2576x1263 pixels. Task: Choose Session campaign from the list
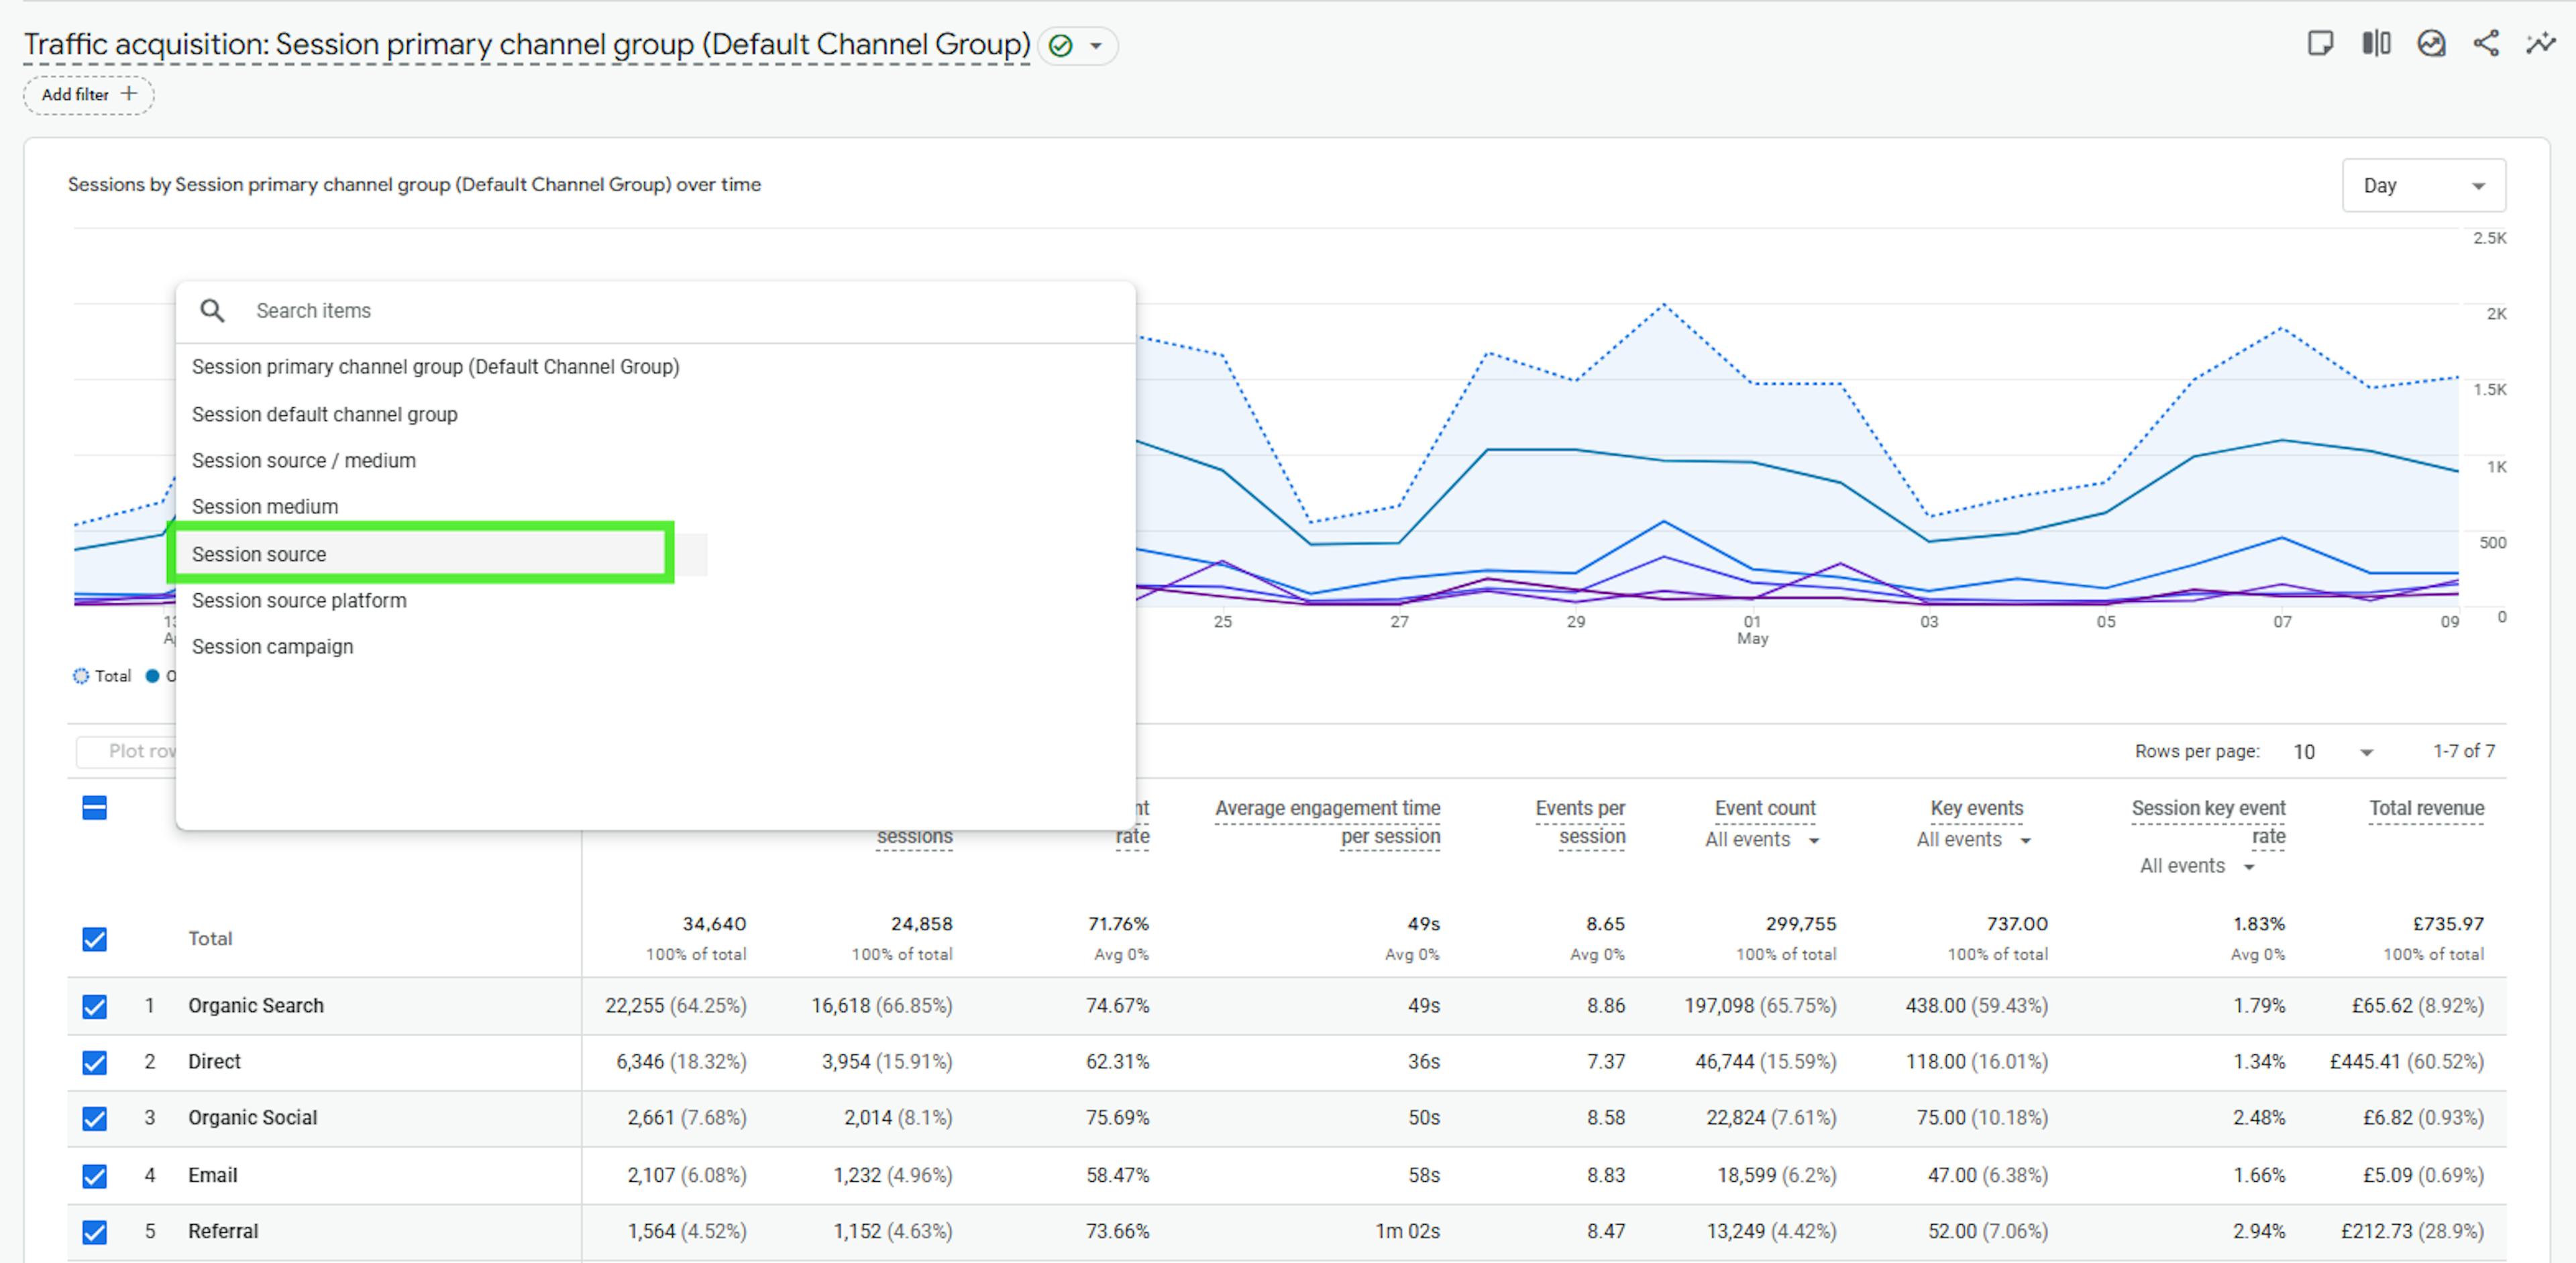point(272,647)
